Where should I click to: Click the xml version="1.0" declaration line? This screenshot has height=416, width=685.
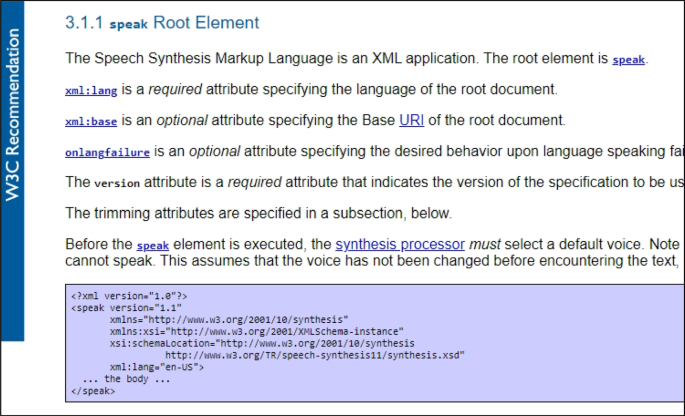pos(129,296)
